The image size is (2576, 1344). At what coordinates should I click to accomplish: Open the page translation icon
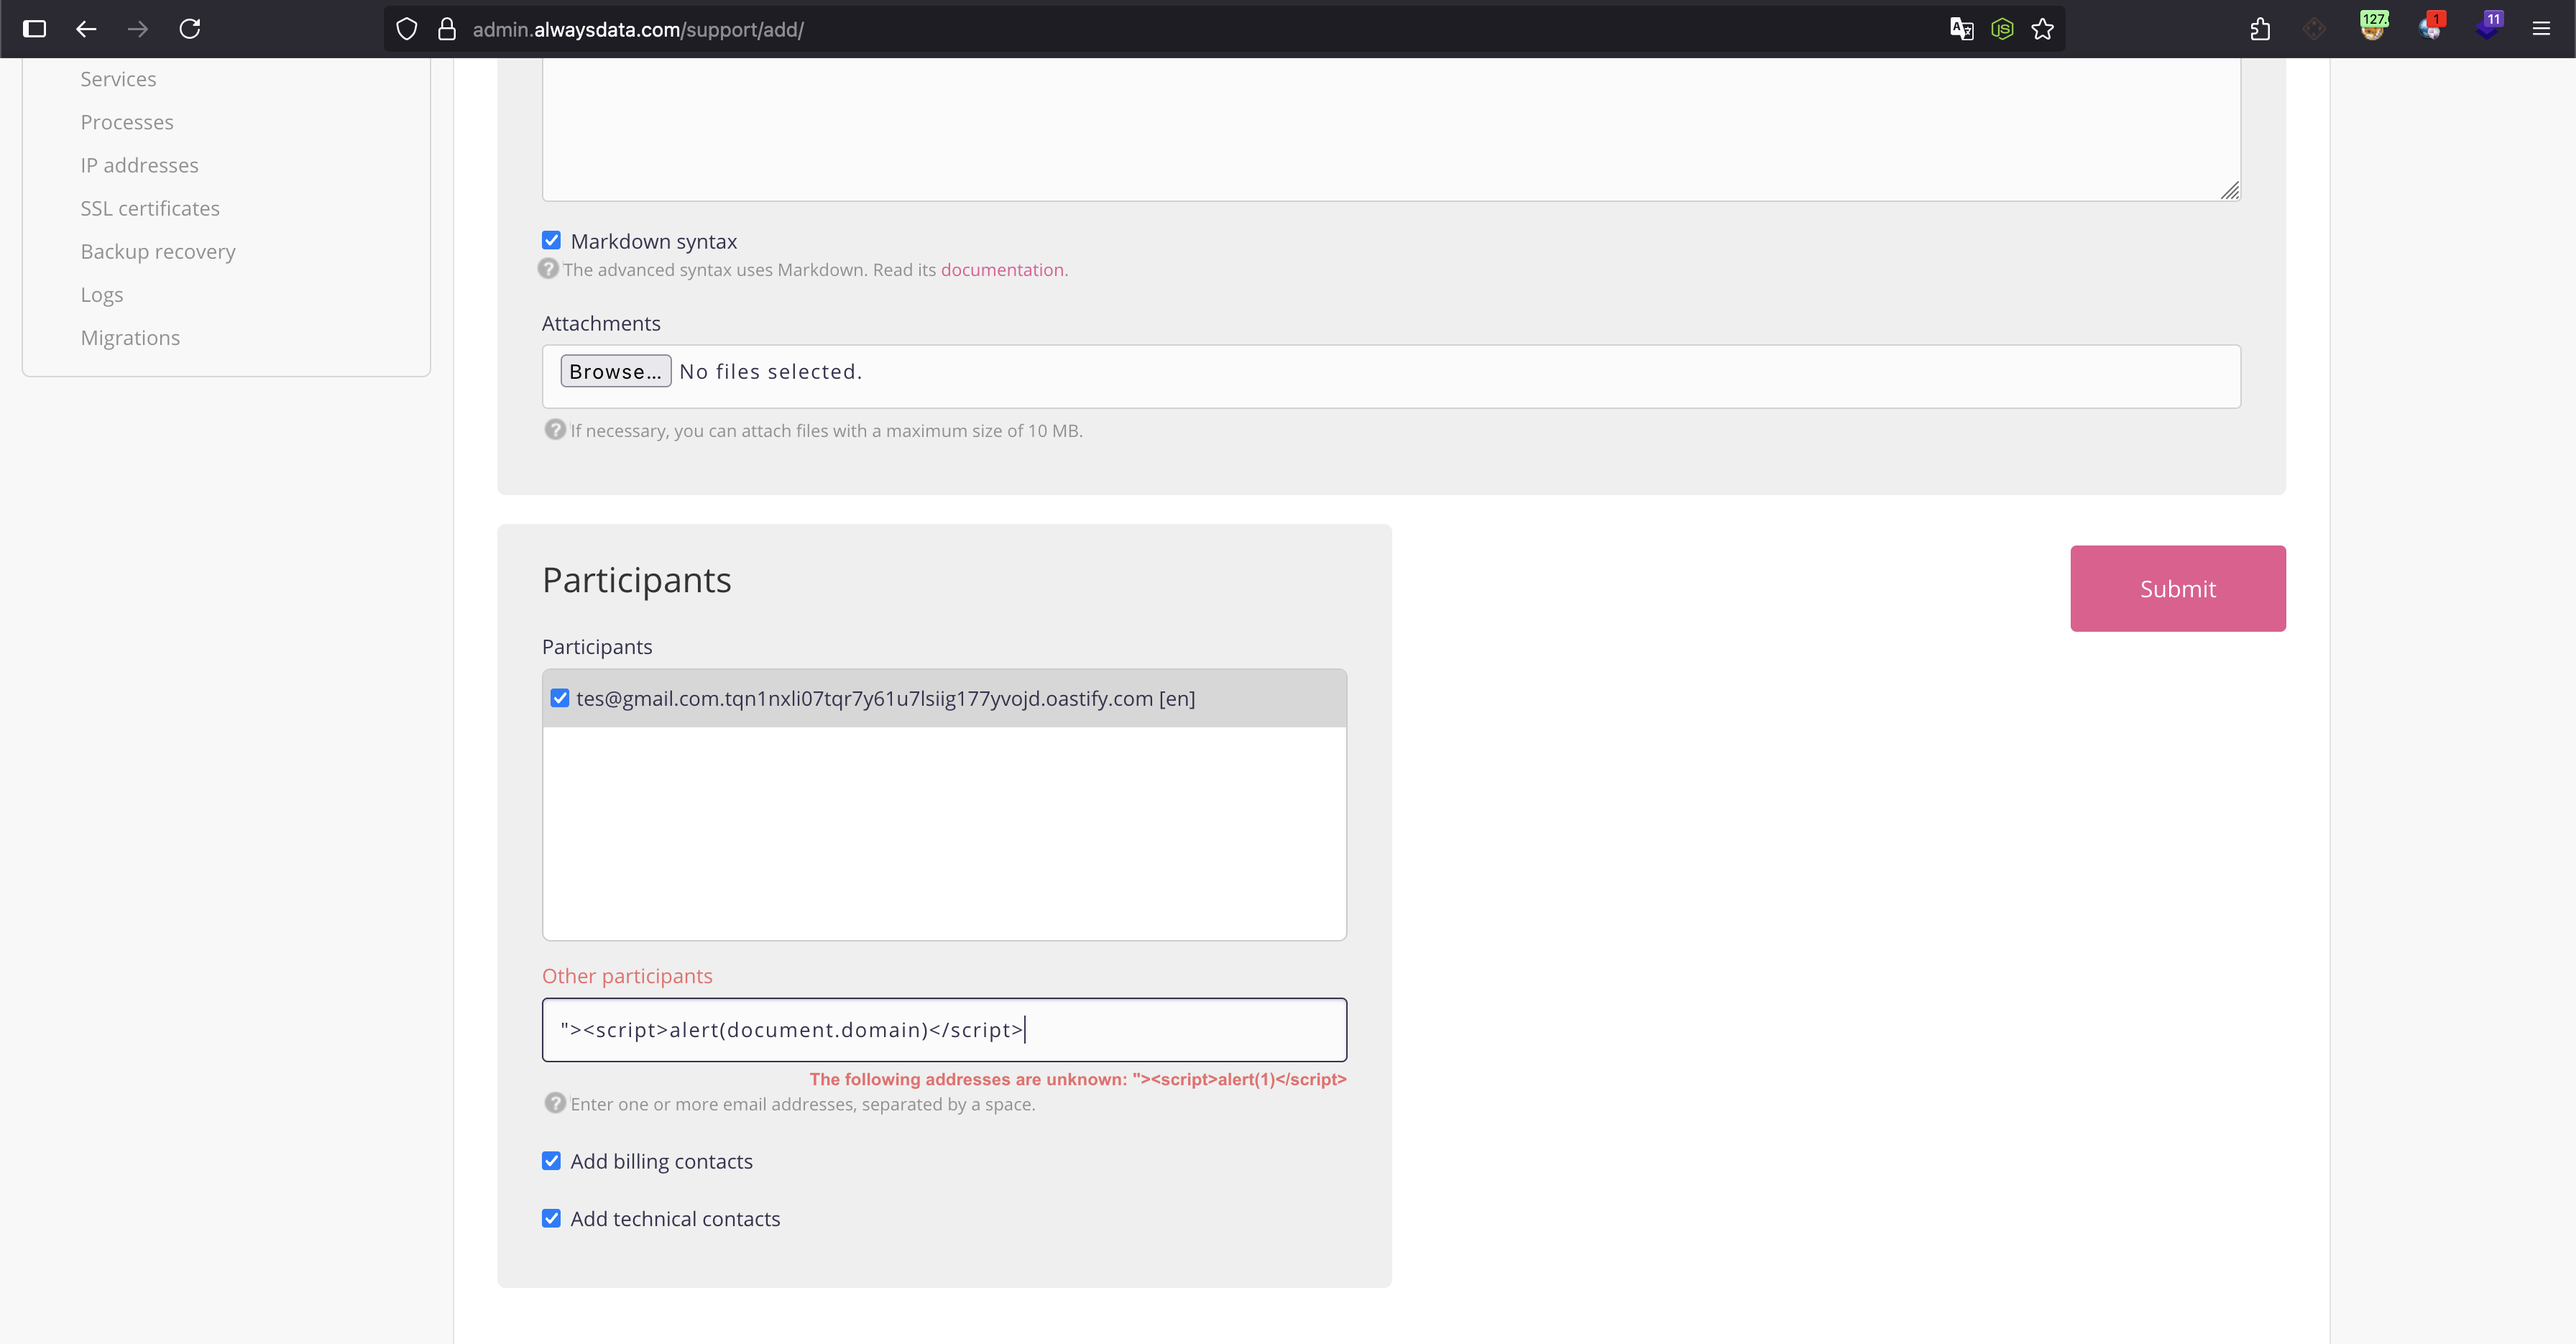(x=1961, y=29)
